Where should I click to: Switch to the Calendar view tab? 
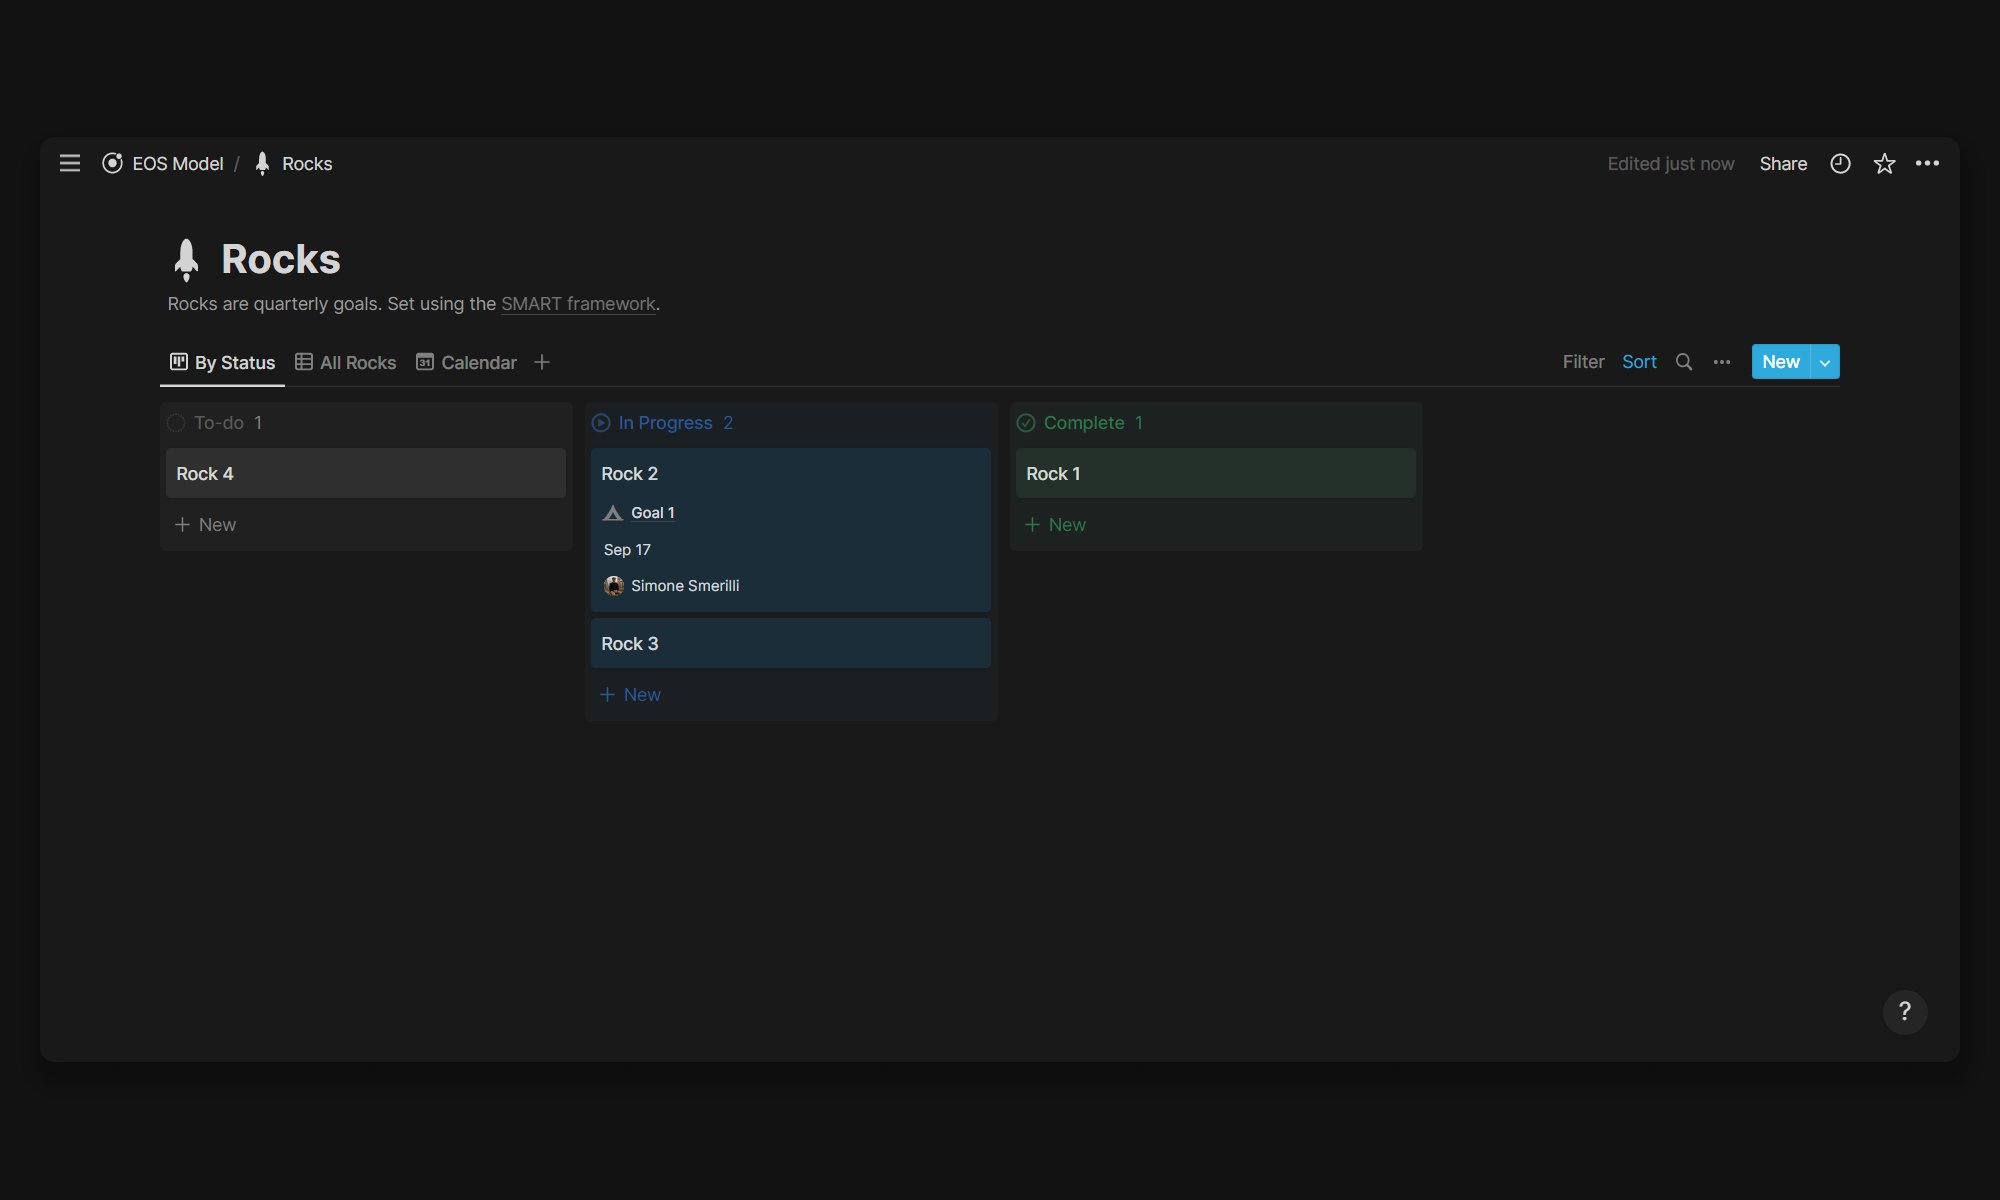pyautogui.click(x=467, y=362)
